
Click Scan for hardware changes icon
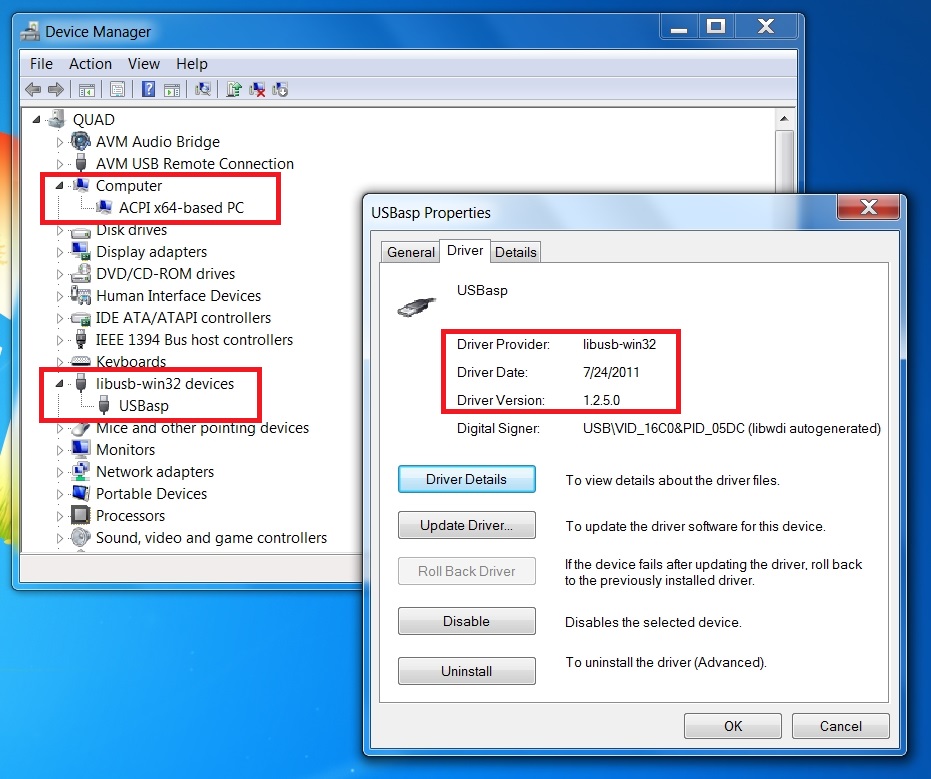[203, 90]
